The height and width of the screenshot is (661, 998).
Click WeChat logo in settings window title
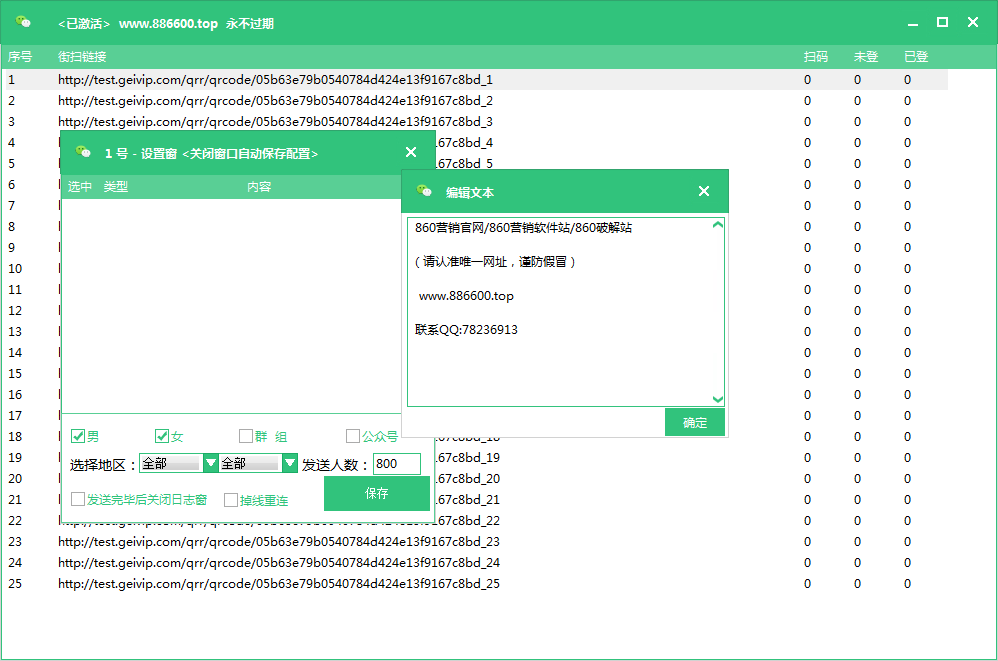(x=83, y=152)
